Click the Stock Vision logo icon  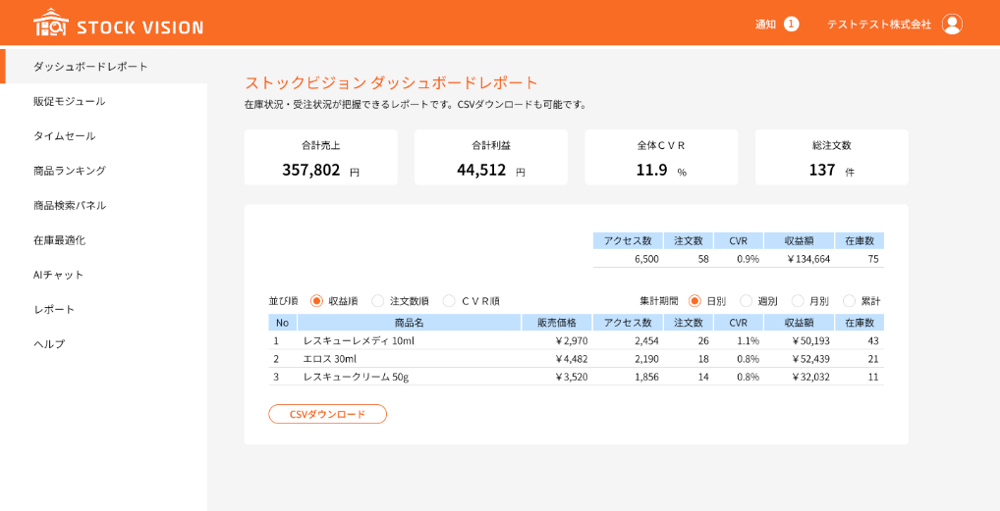50,23
